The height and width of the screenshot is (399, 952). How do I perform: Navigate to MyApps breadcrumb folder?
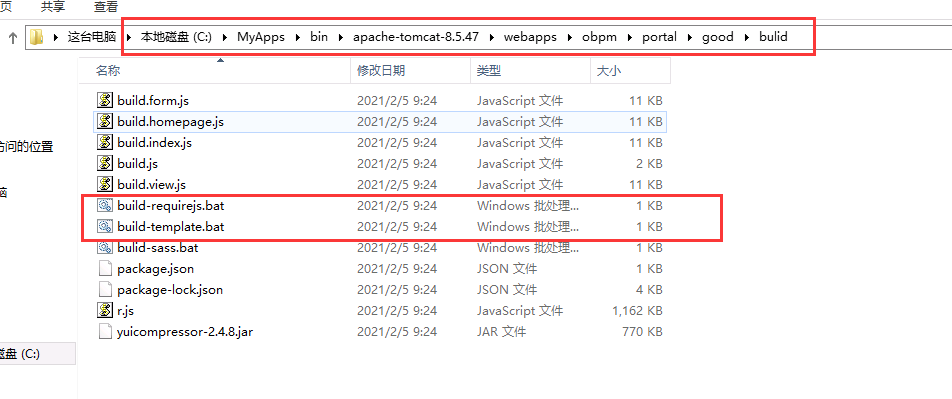[x=261, y=37]
